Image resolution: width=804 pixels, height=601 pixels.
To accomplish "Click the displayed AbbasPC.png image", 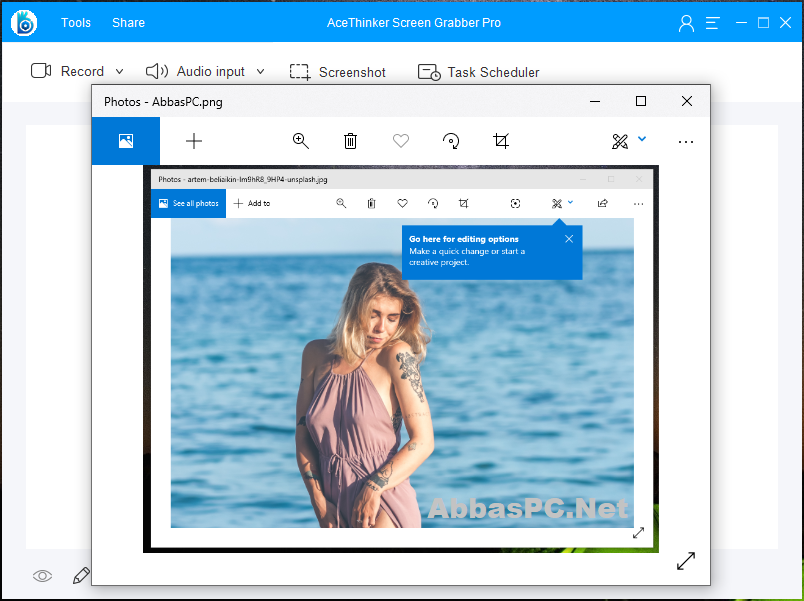I will click(x=401, y=359).
